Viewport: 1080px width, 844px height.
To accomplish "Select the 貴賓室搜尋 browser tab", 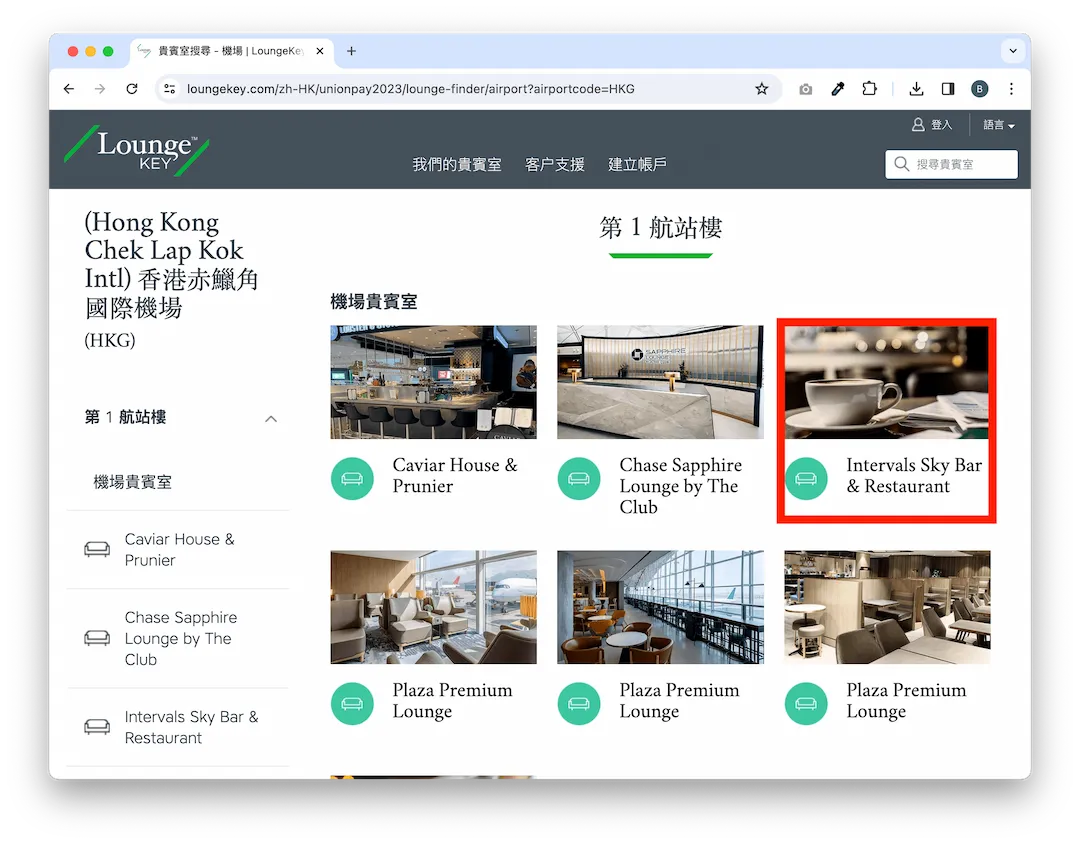I will point(231,51).
